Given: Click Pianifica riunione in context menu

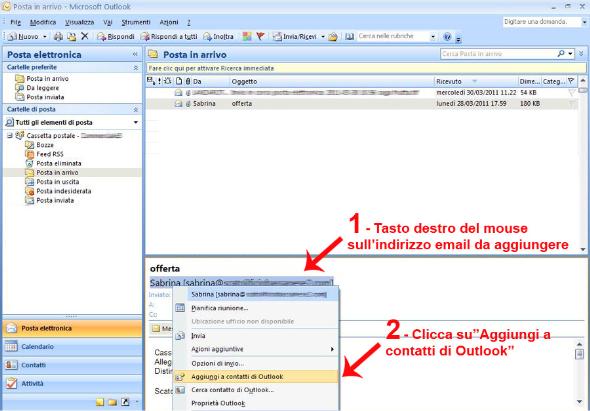Looking at the screenshot, I should pyautogui.click(x=256, y=308).
